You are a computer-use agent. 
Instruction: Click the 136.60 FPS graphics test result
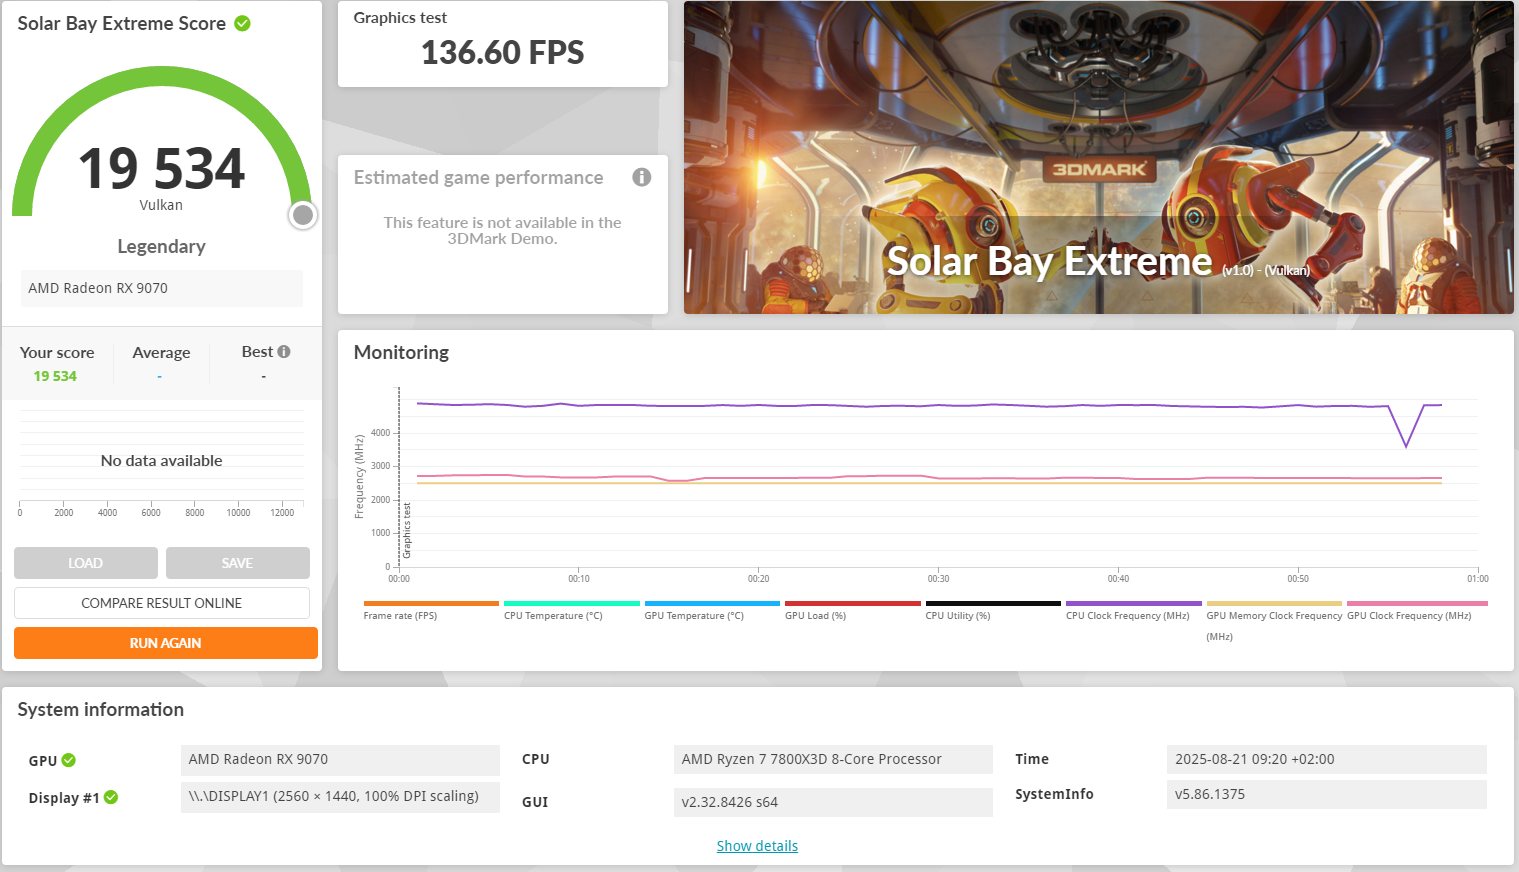(502, 52)
